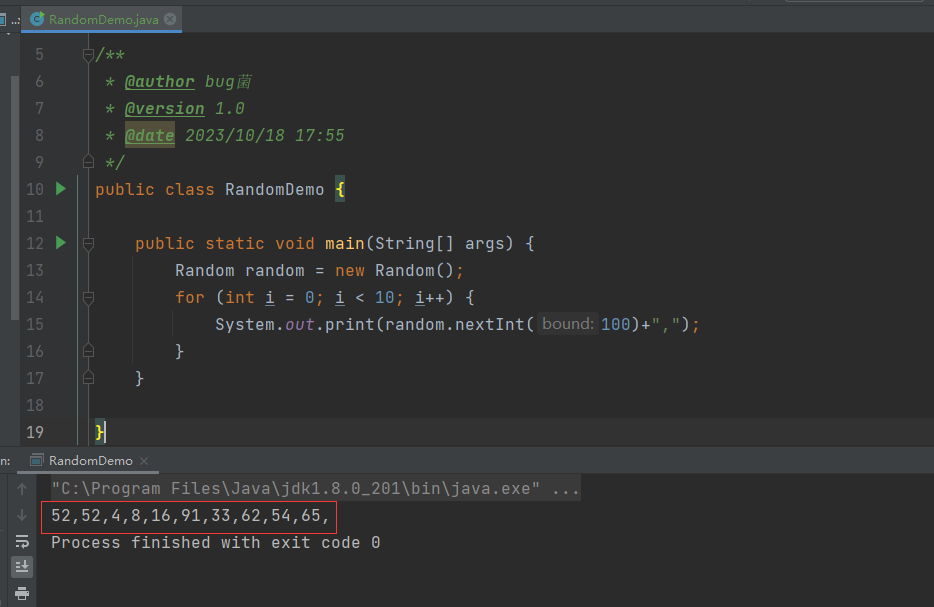
Task: Toggle scroll-to-end in the run console
Action: (x=22, y=566)
